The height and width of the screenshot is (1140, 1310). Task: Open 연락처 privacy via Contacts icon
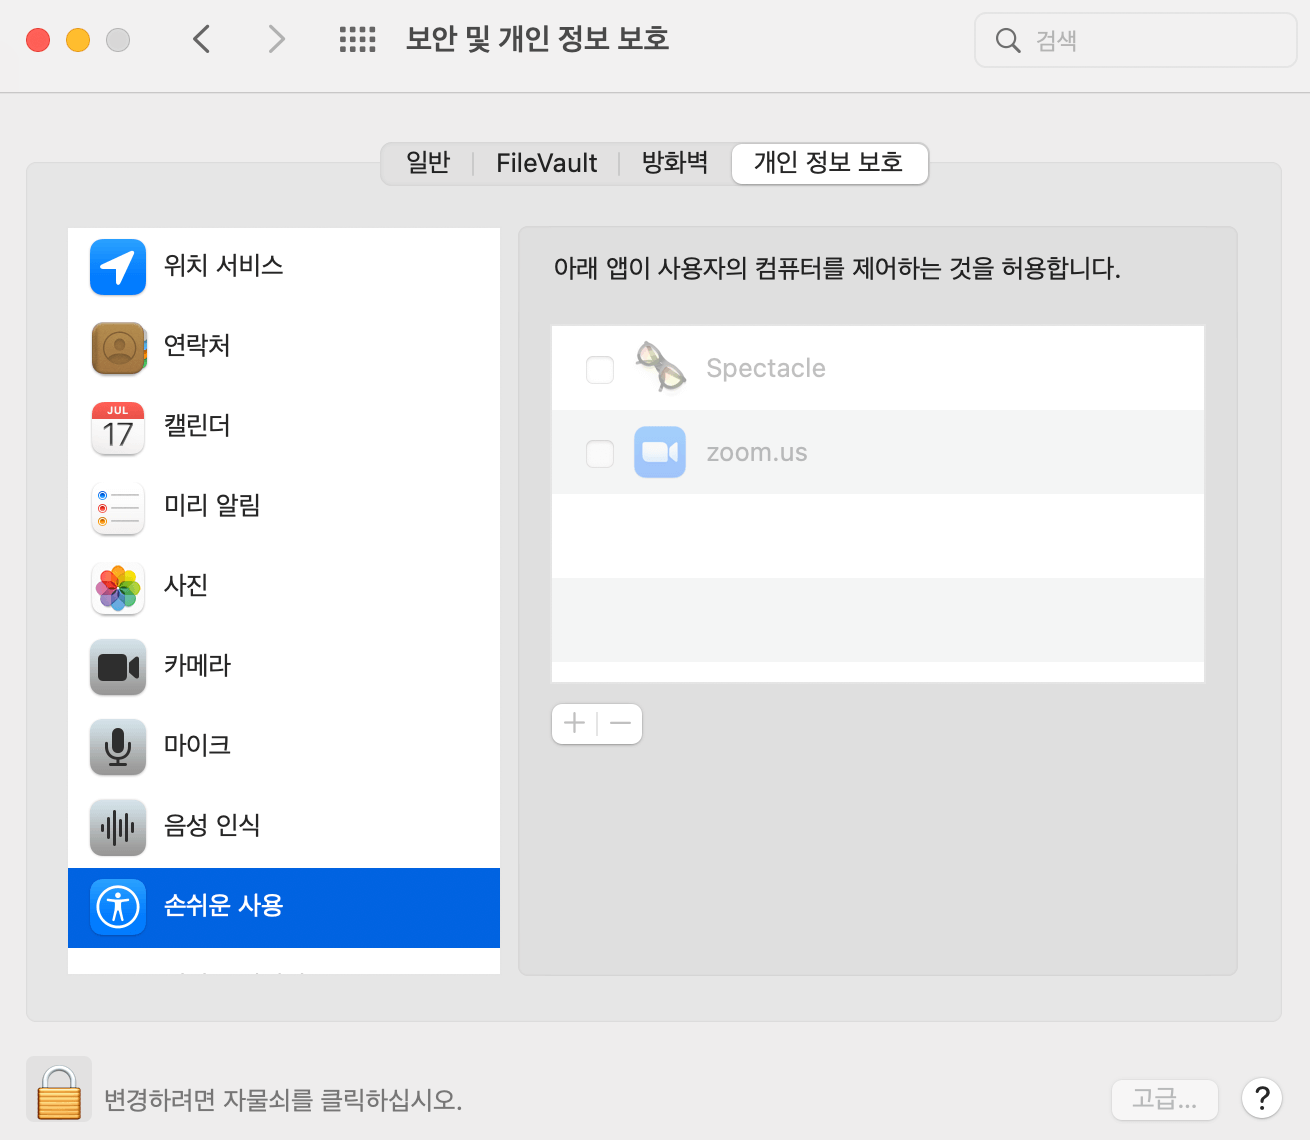click(117, 347)
